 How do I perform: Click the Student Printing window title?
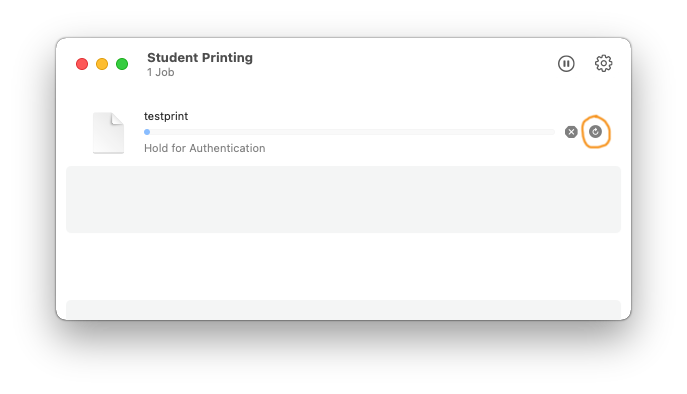coord(200,57)
